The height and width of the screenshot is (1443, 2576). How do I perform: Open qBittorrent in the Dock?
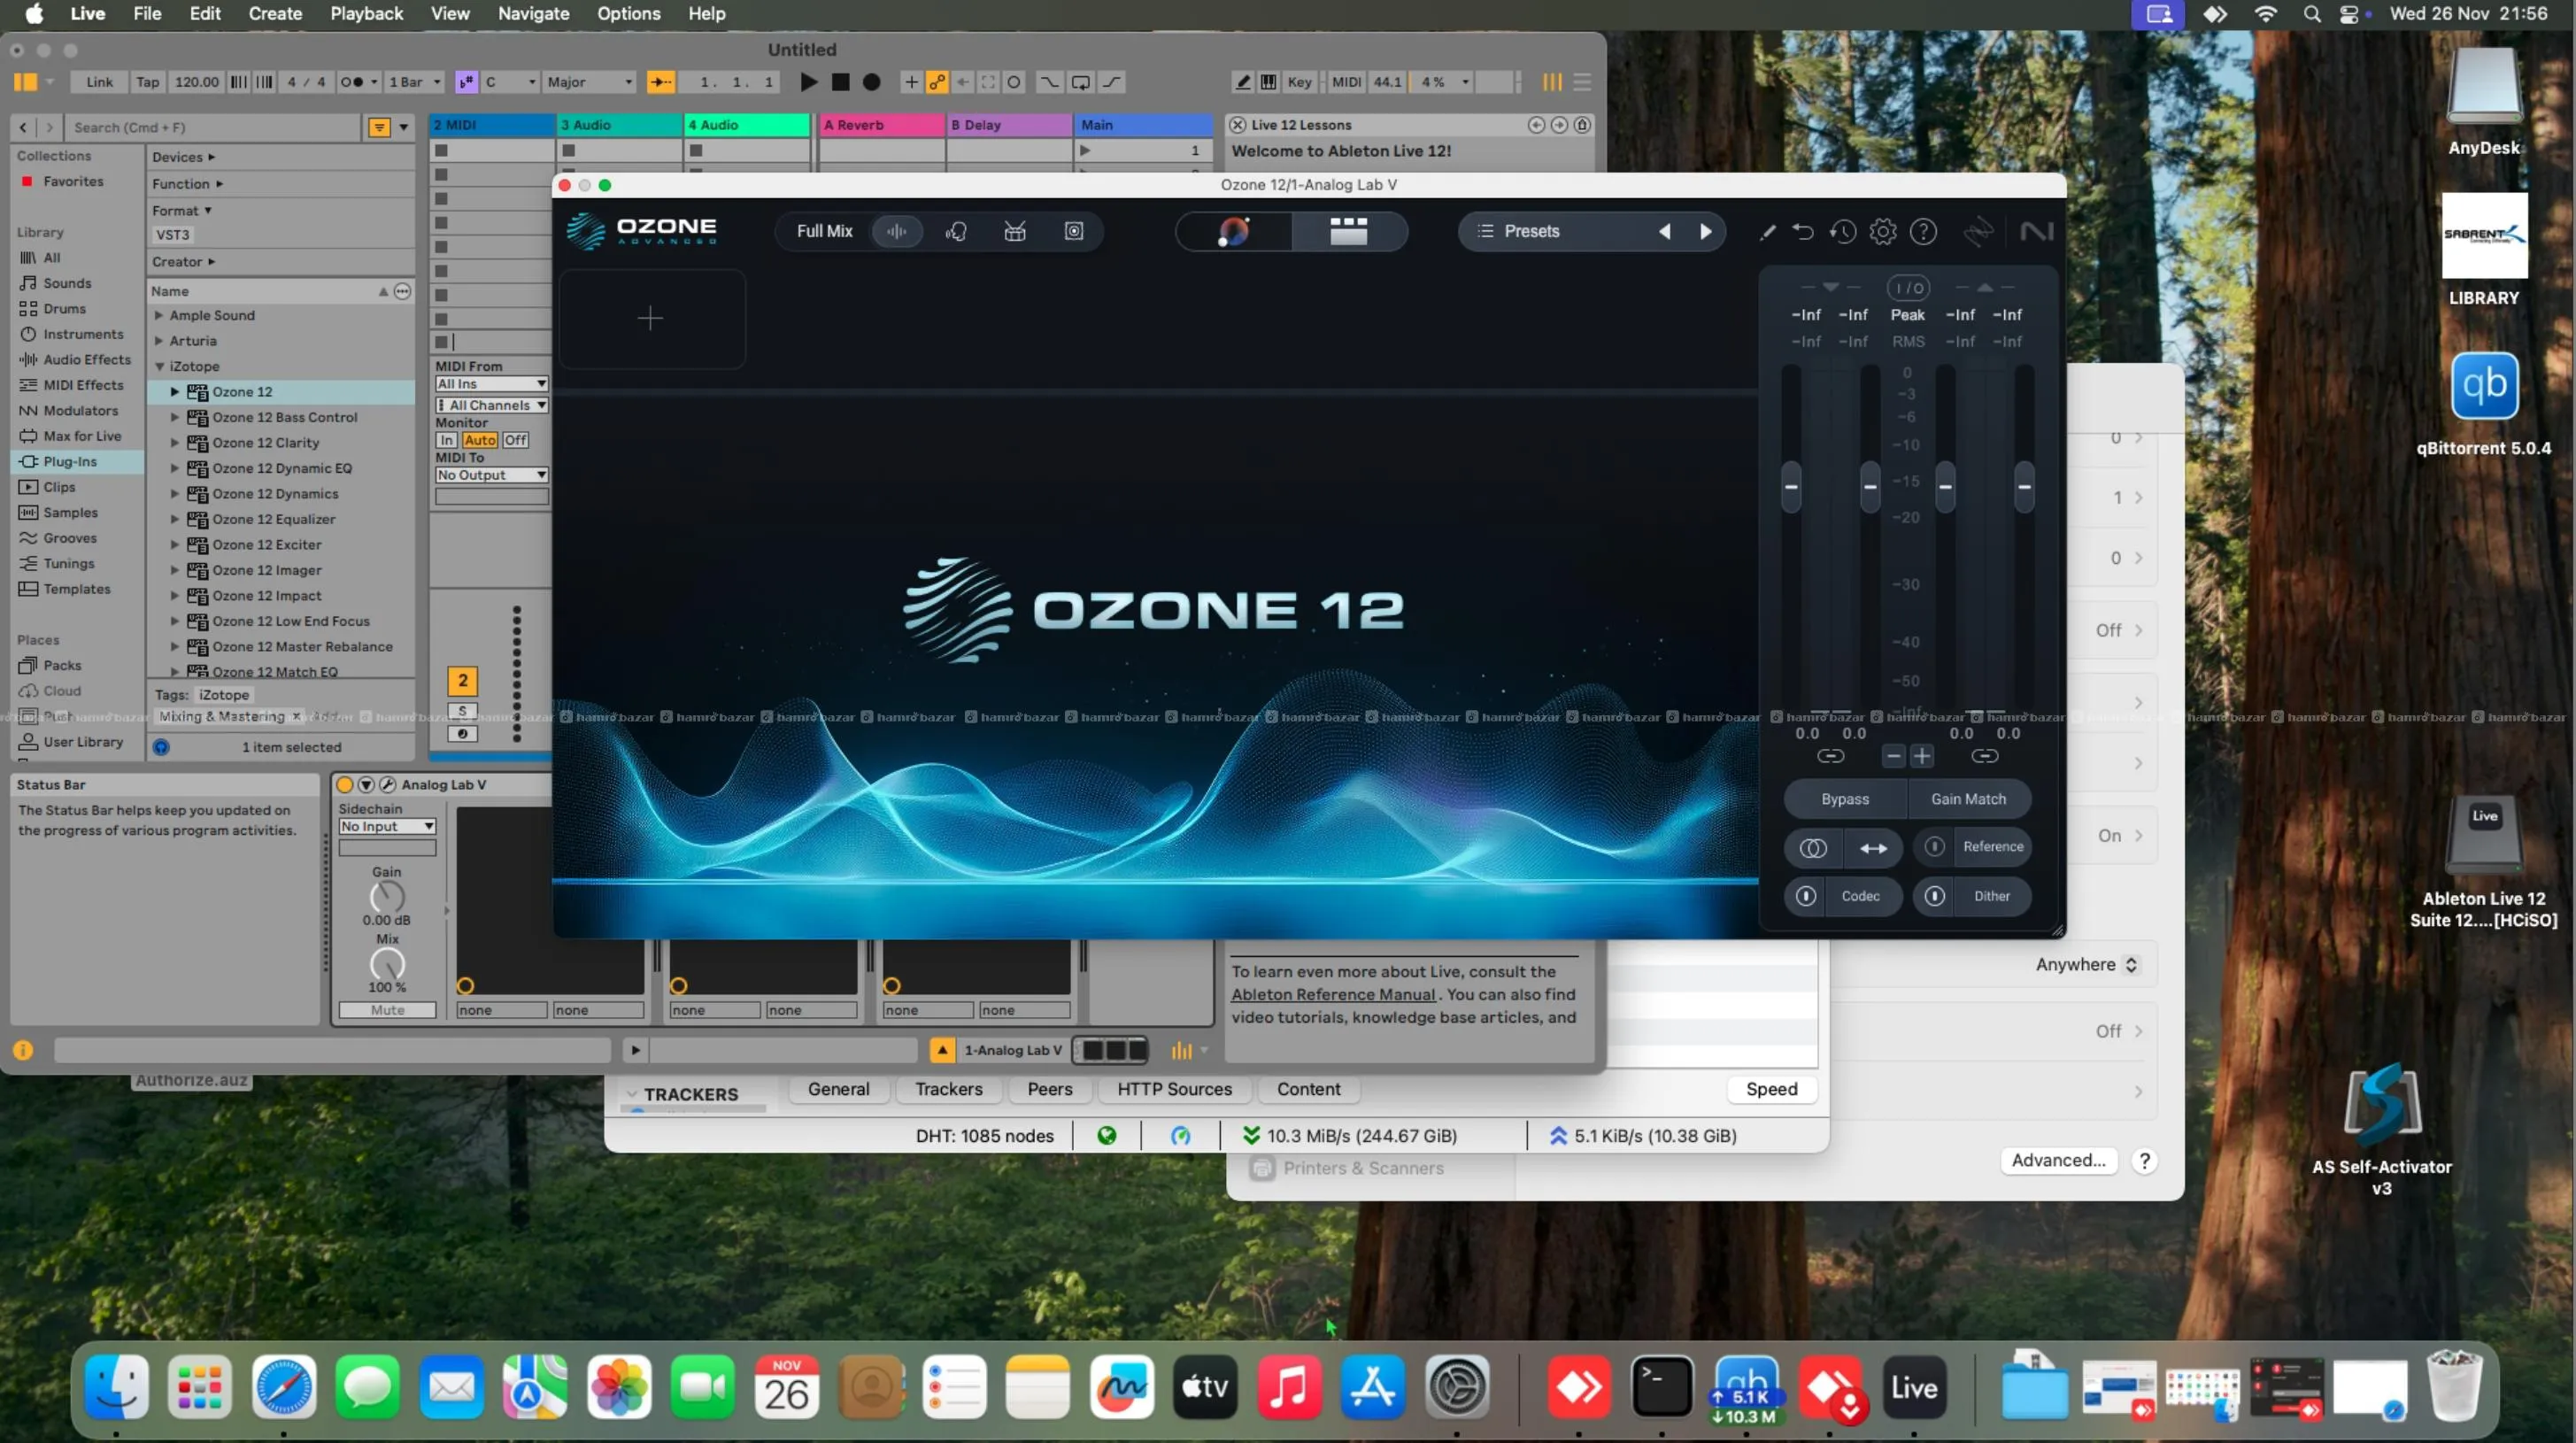tap(1746, 1386)
